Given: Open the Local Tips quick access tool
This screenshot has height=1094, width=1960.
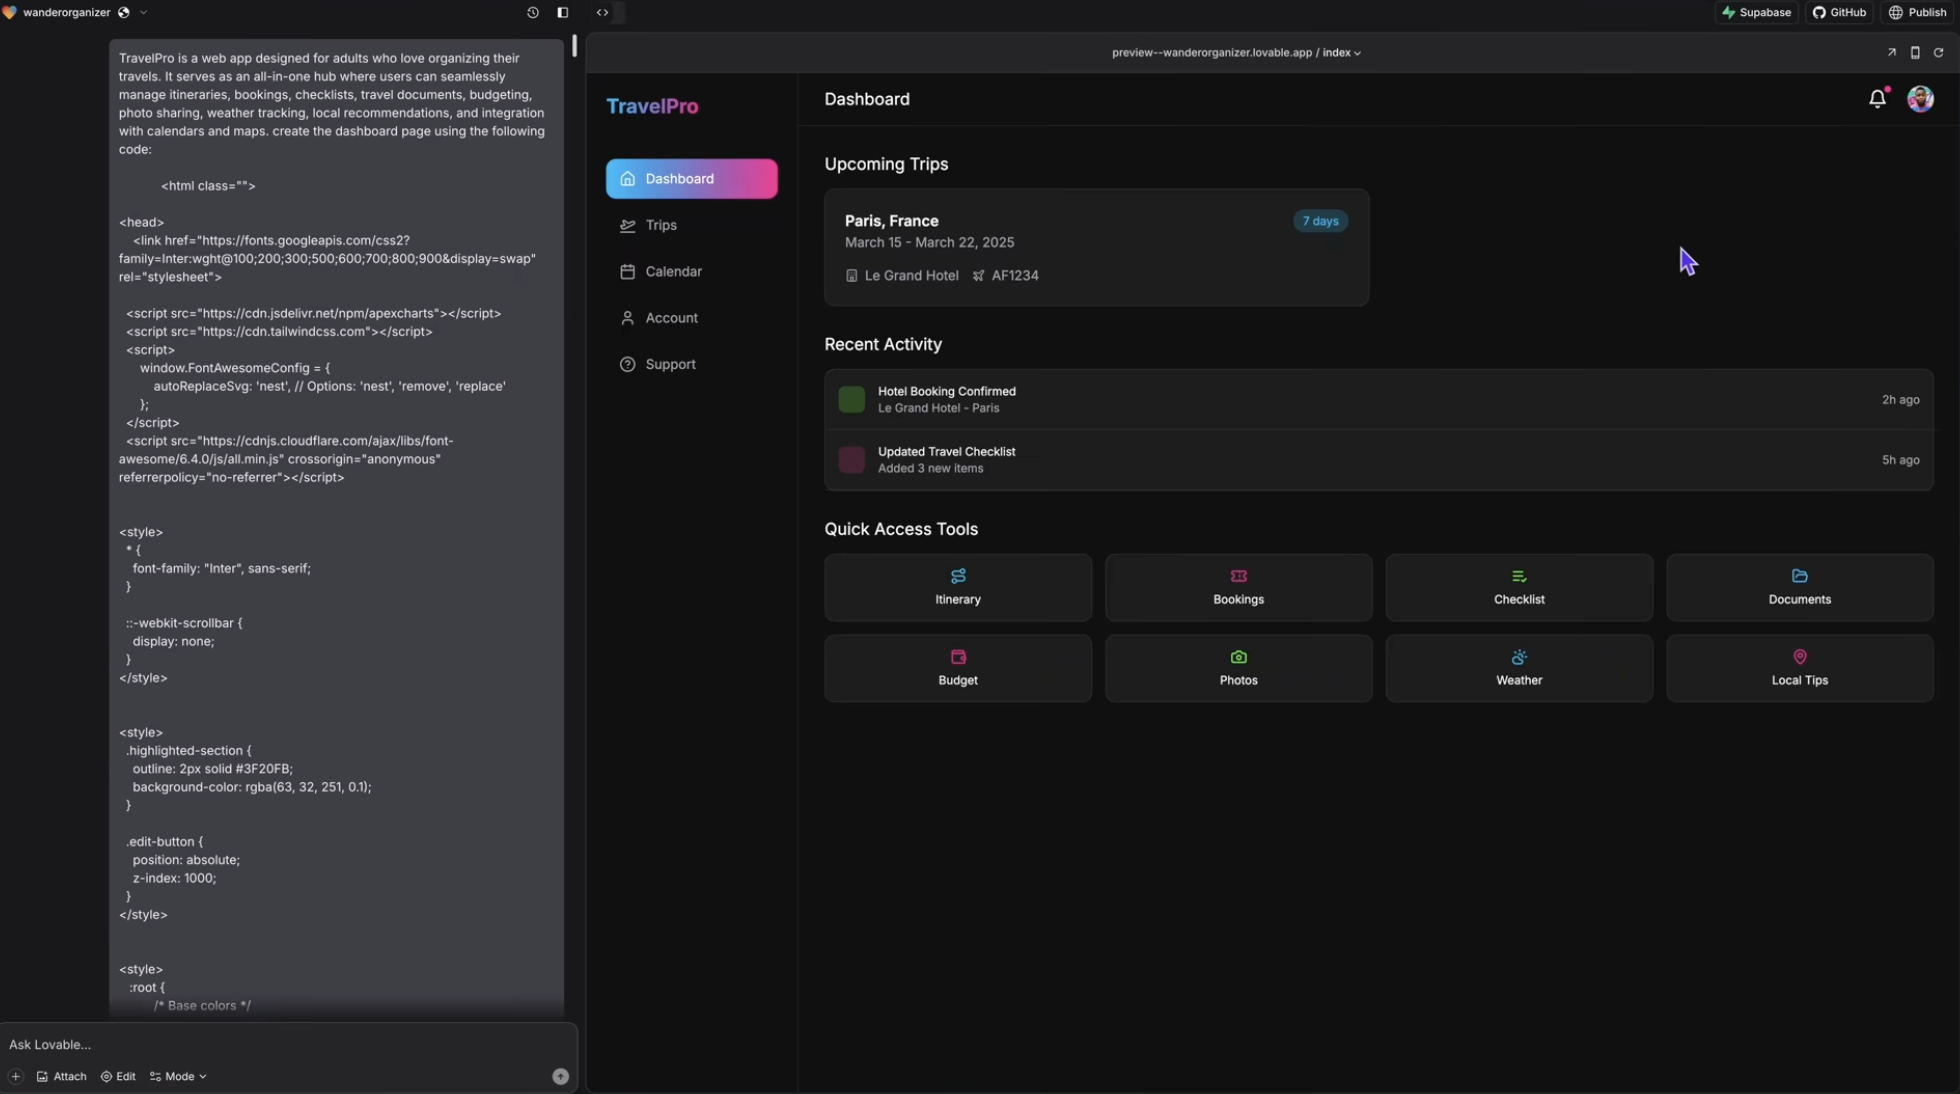Looking at the screenshot, I should click(1799, 668).
